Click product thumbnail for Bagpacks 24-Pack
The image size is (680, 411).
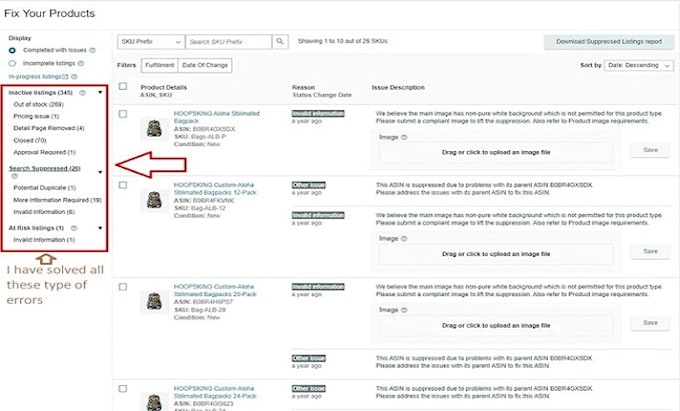click(x=154, y=402)
